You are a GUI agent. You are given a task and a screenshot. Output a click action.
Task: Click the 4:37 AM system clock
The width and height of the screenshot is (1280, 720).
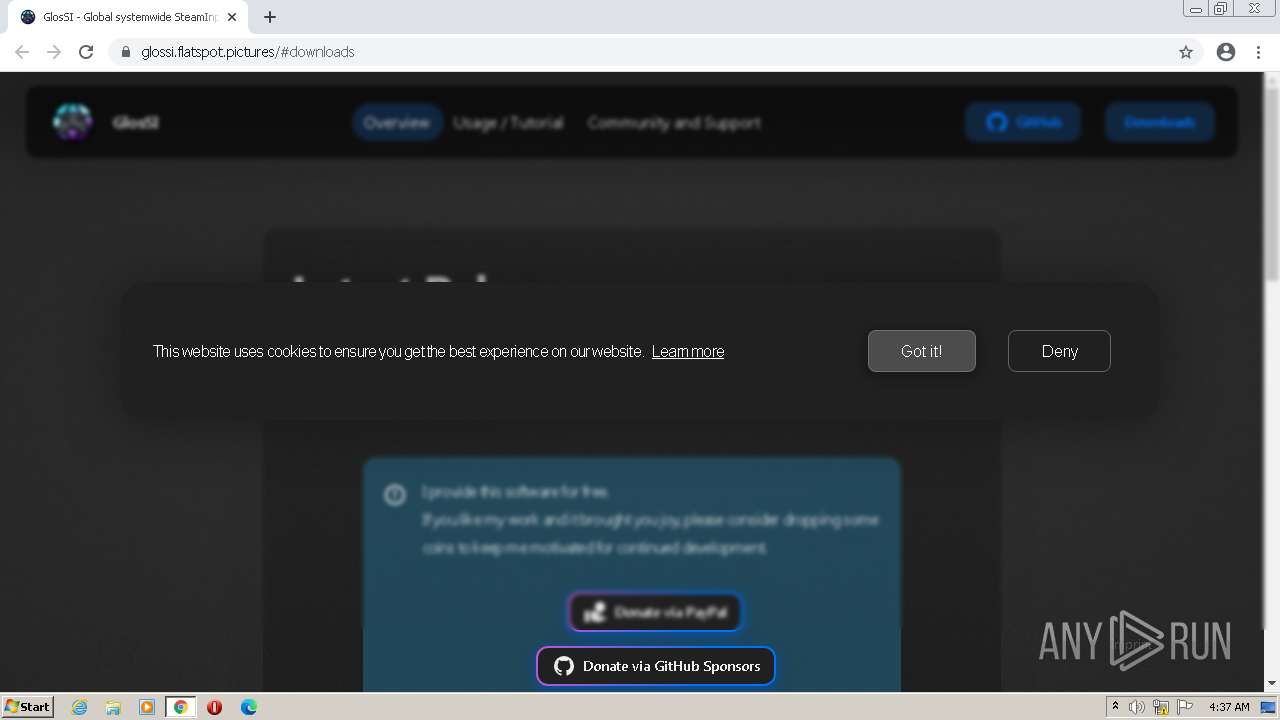pyautogui.click(x=1229, y=707)
